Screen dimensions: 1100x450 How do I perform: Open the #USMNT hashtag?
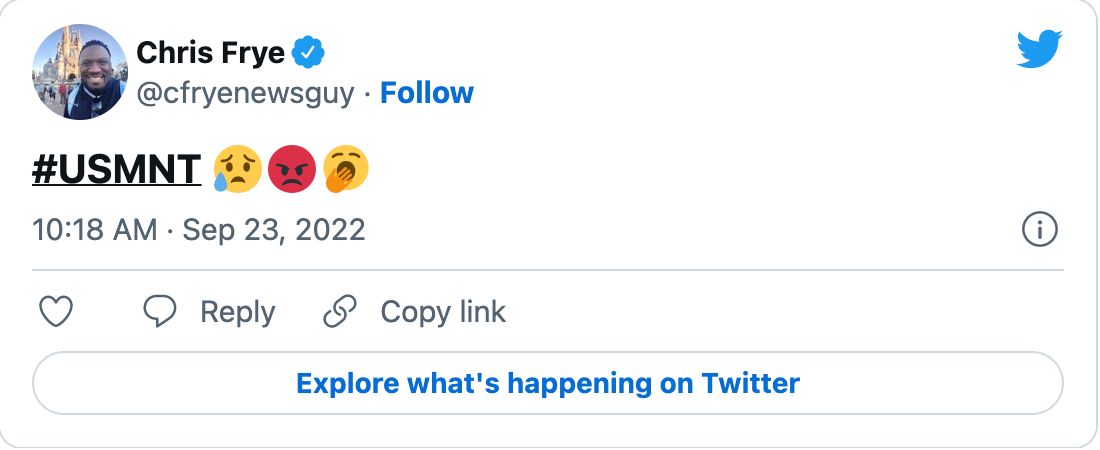click(117, 170)
